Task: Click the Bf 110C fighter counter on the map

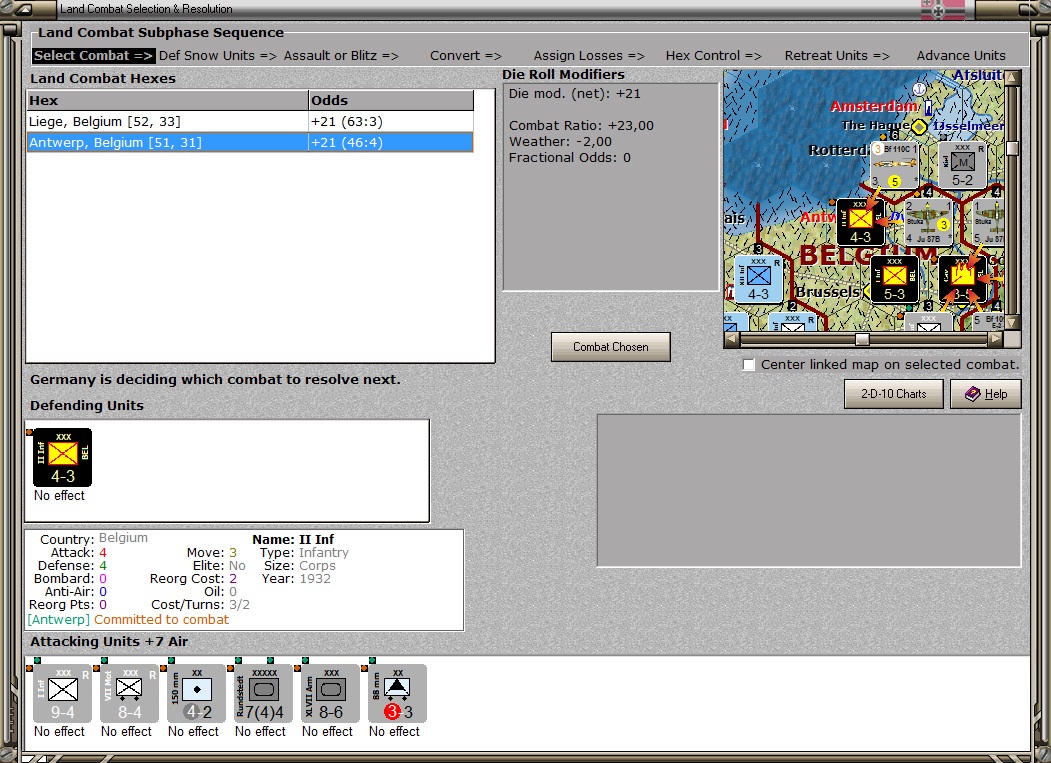Action: click(x=894, y=165)
